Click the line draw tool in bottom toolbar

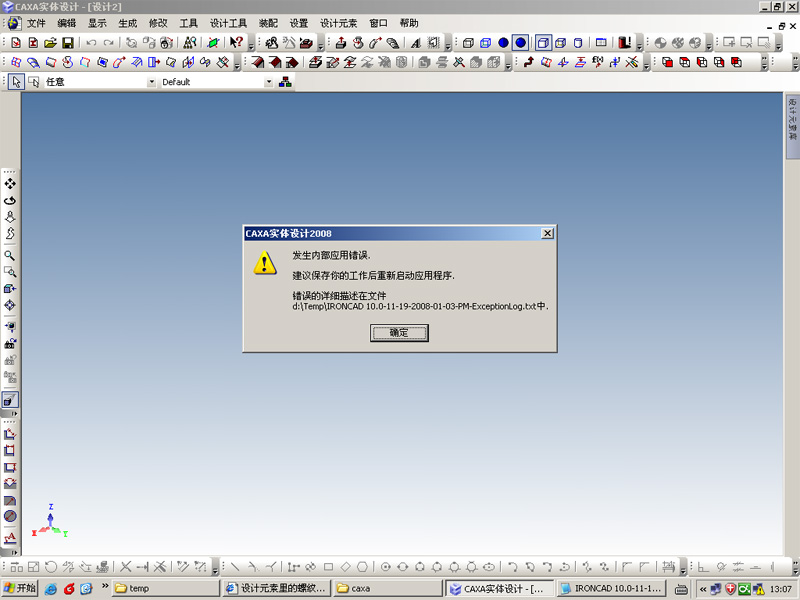(x=235, y=566)
